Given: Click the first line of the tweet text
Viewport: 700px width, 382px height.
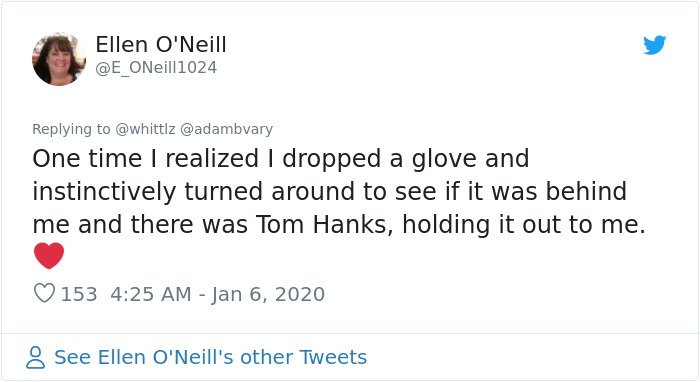Looking at the screenshot, I should tap(281, 158).
